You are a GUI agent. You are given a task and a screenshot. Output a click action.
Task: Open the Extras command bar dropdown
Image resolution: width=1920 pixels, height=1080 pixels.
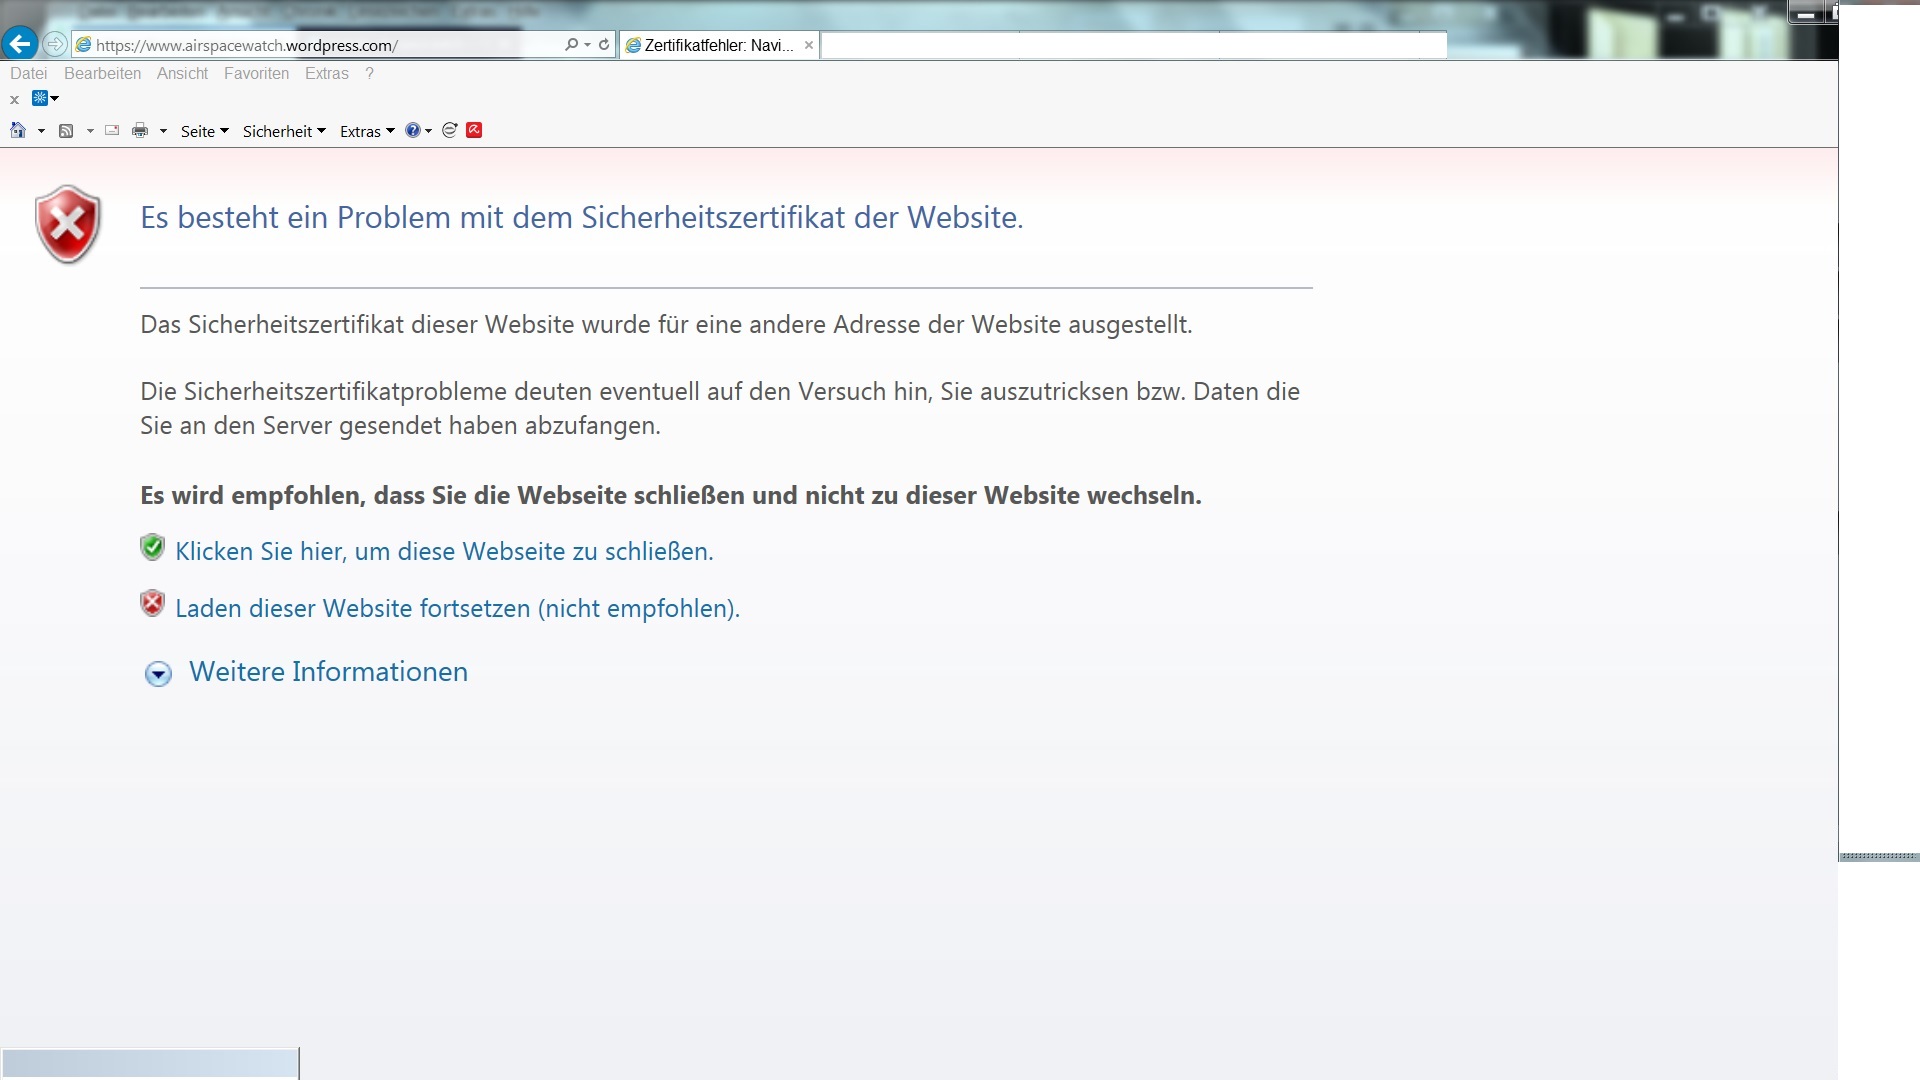(367, 132)
